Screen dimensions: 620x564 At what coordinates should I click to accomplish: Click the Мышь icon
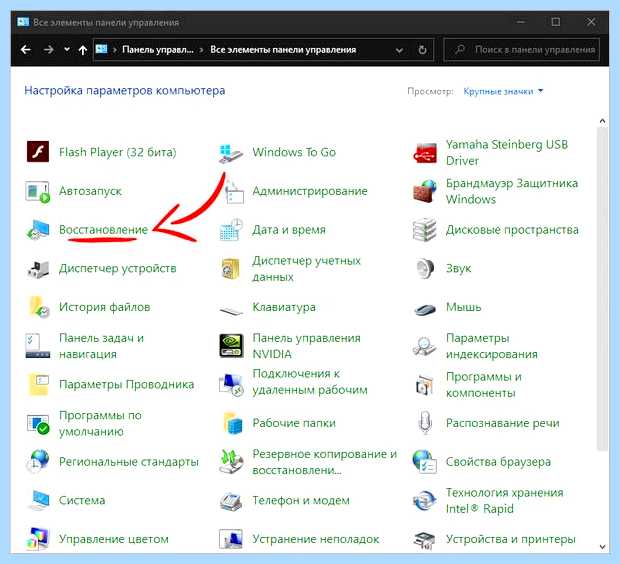425,308
